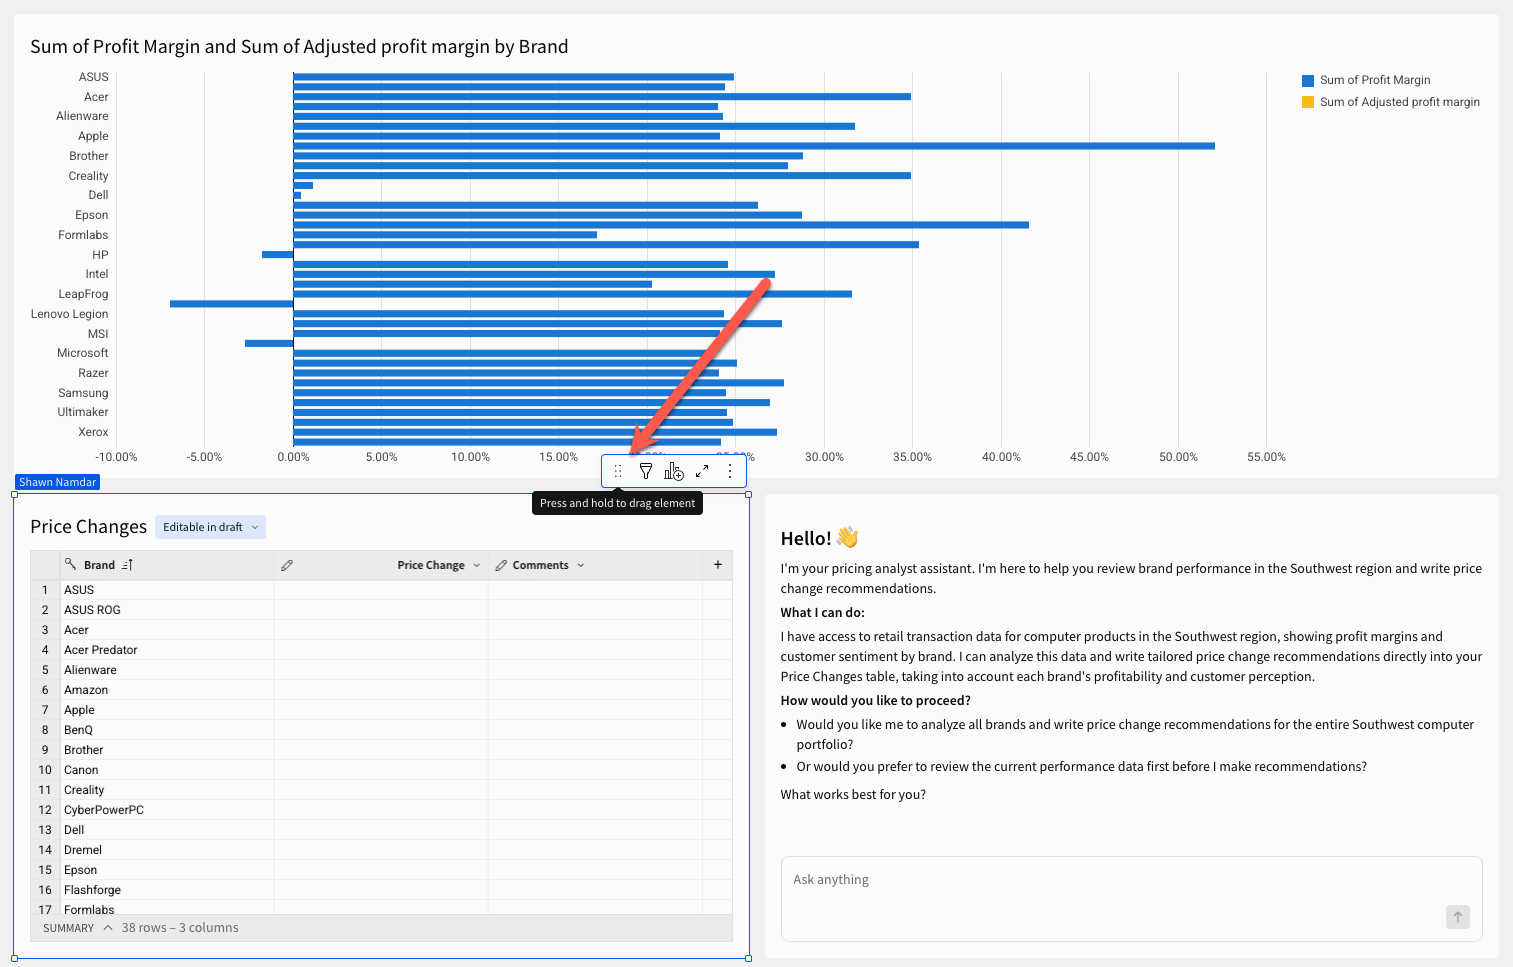1513x967 pixels.
Task: Click the chart title text
Action: (299, 47)
